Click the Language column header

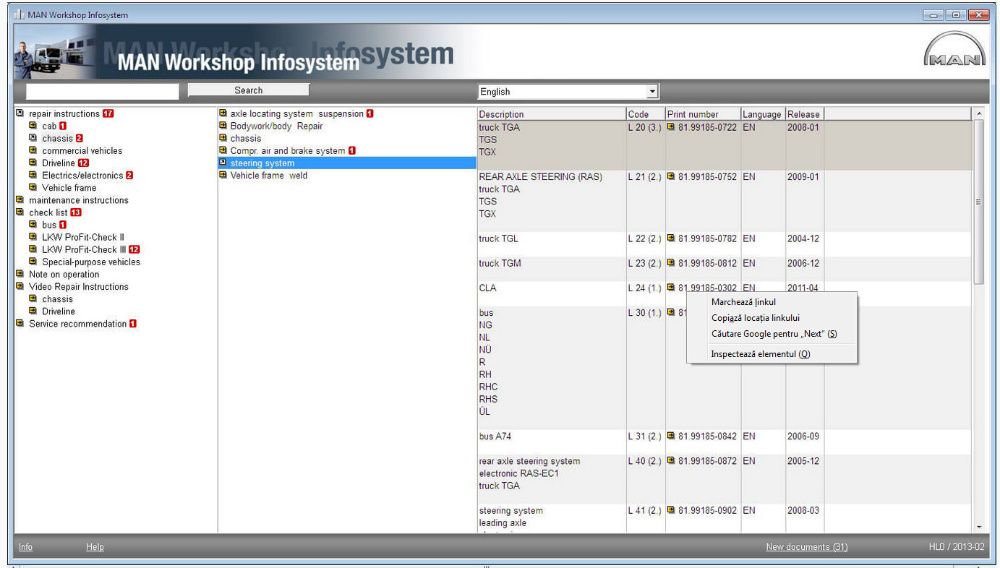pos(762,114)
